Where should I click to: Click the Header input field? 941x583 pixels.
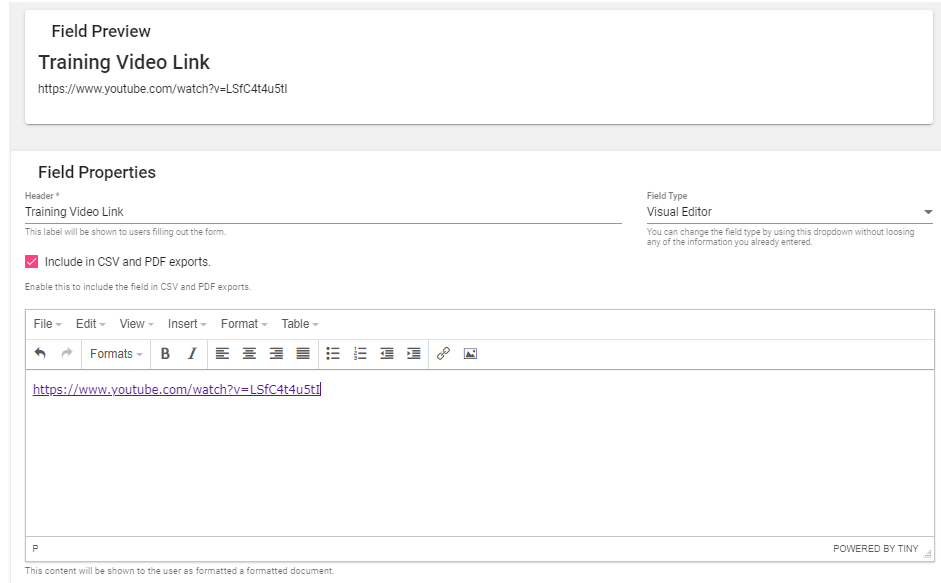[x=323, y=212]
